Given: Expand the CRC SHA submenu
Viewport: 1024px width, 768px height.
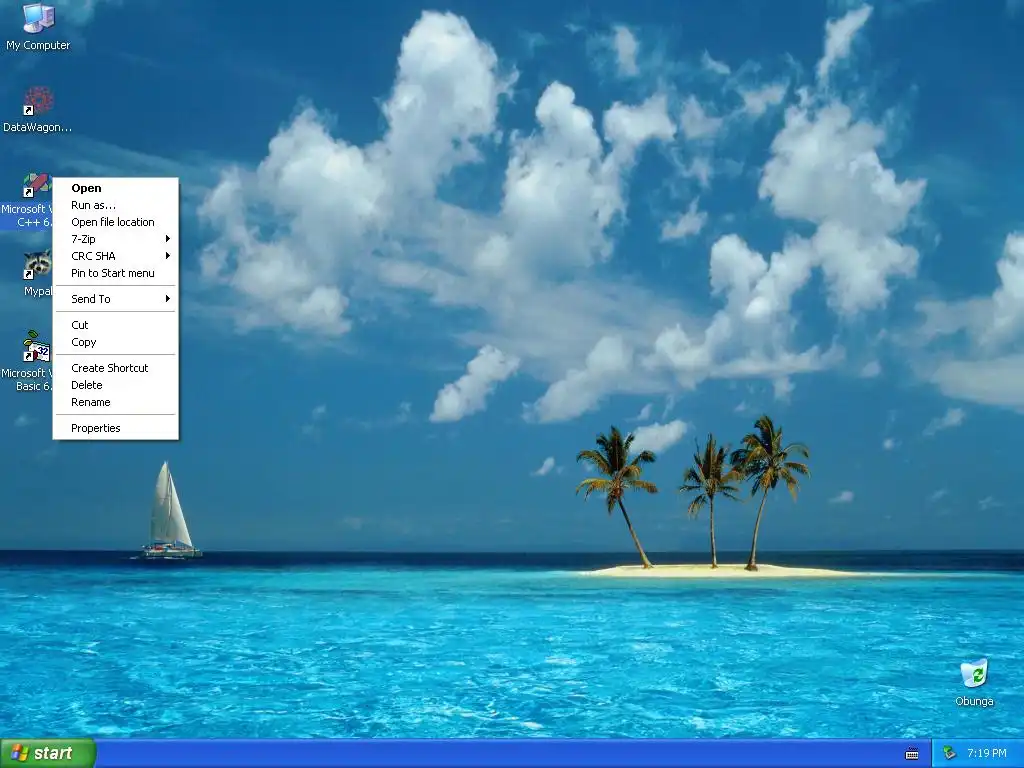Looking at the screenshot, I should [x=116, y=256].
